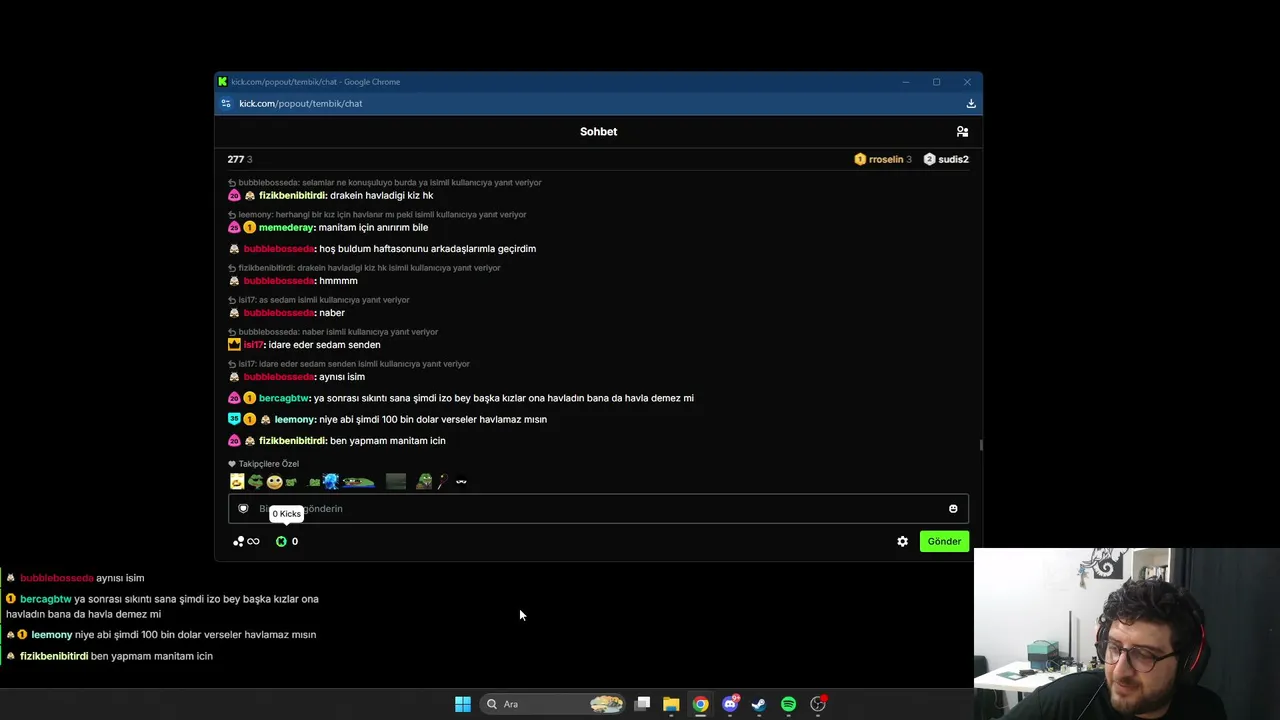Screen dimensions: 1280x720
Task: Insert the dark gray square emote
Action: coord(396,482)
